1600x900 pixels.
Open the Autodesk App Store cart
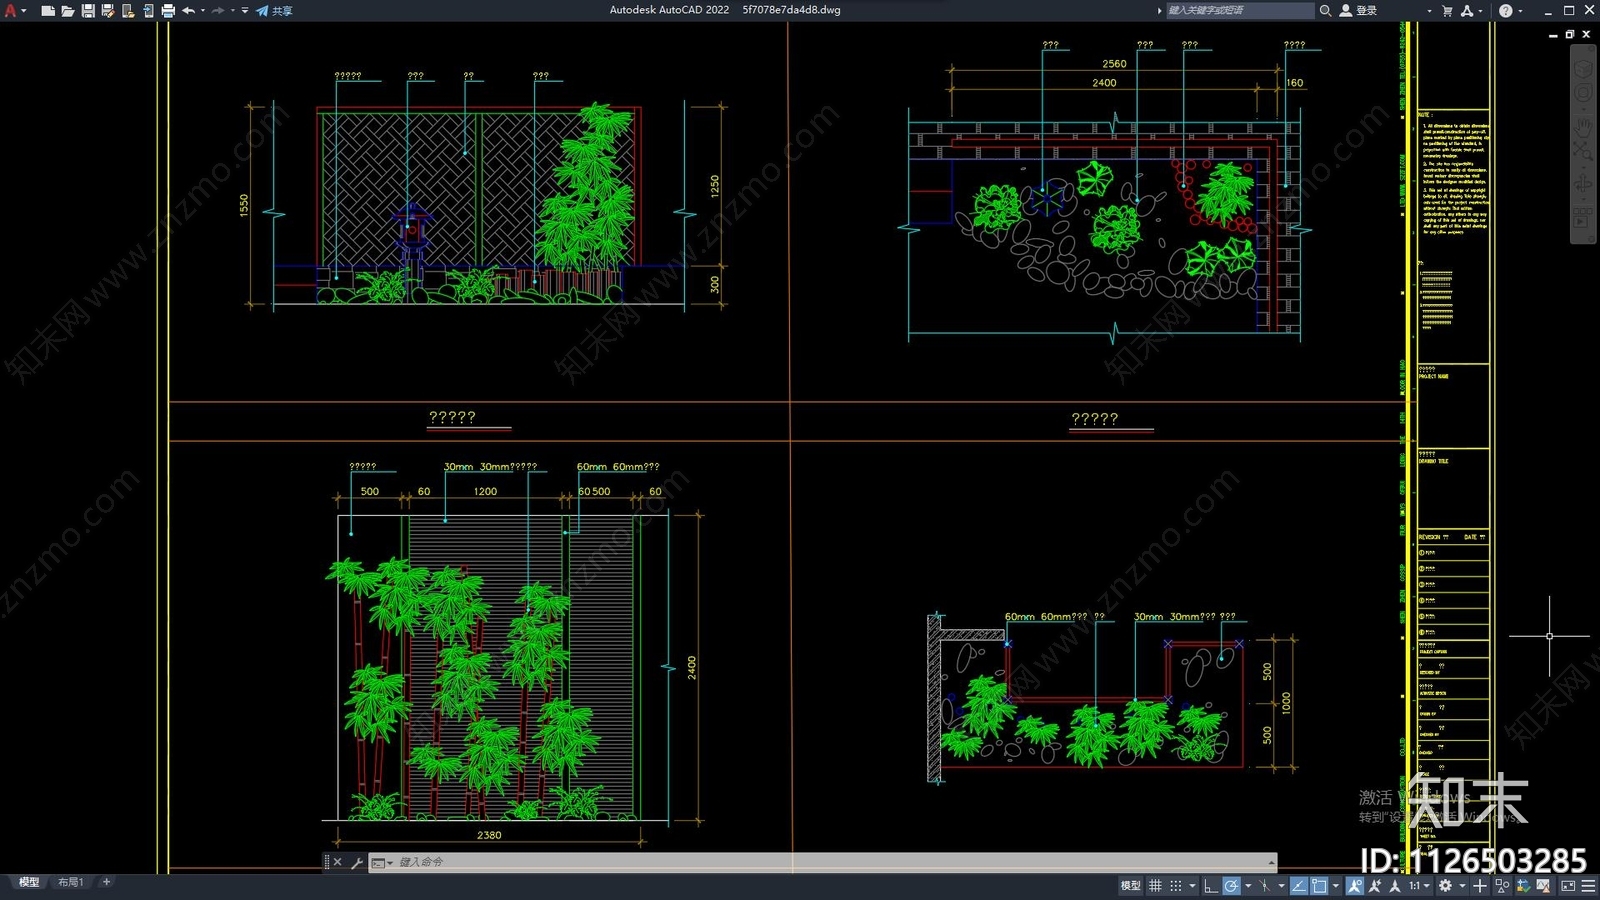click(1446, 10)
